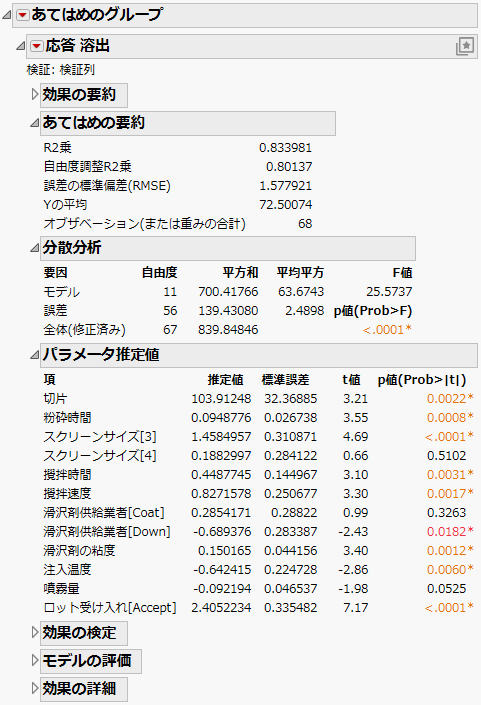Click the p値(Prob>|t|) column header
The width and height of the screenshot is (481, 705).
pos(422,380)
